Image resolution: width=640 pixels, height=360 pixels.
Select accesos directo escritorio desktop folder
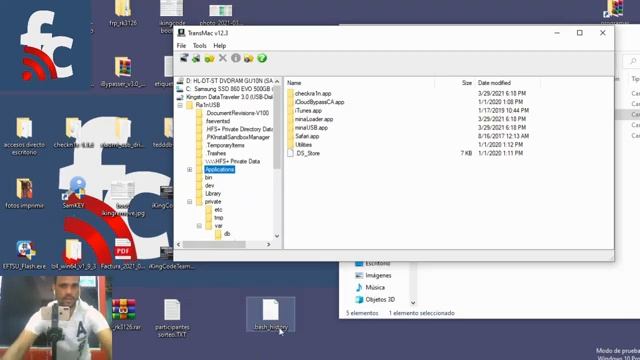[x=24, y=136]
